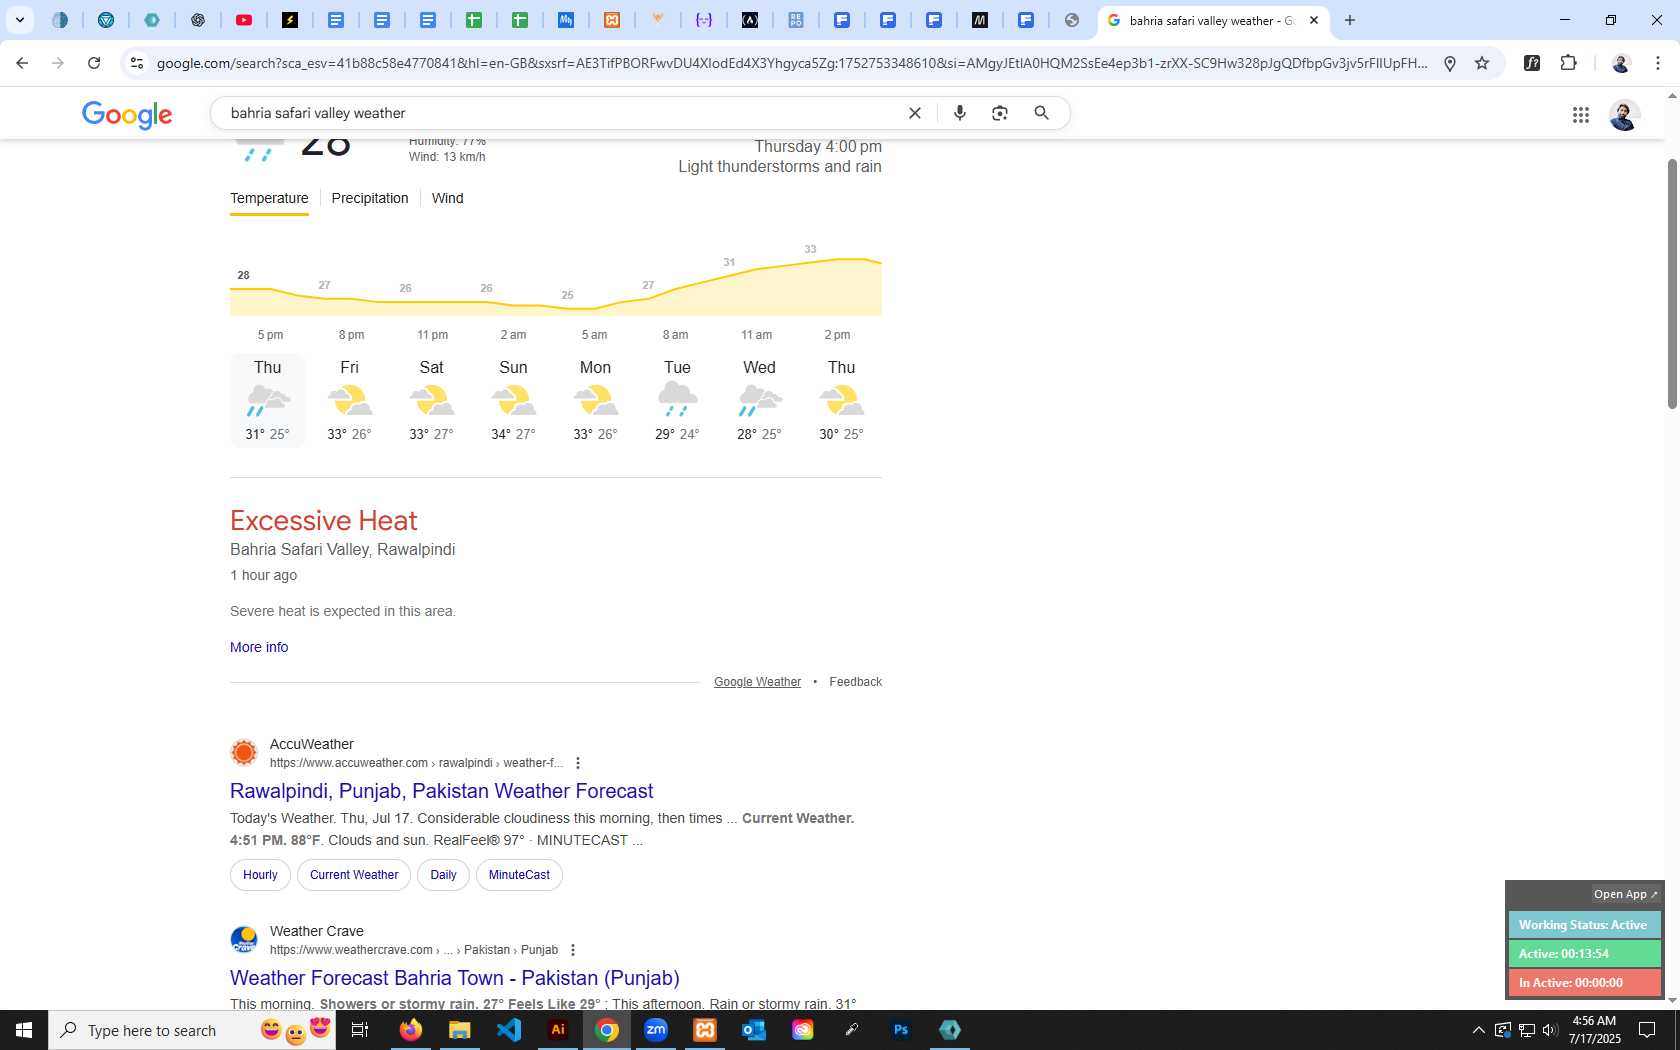Send Feedback on weather widget

[855, 682]
